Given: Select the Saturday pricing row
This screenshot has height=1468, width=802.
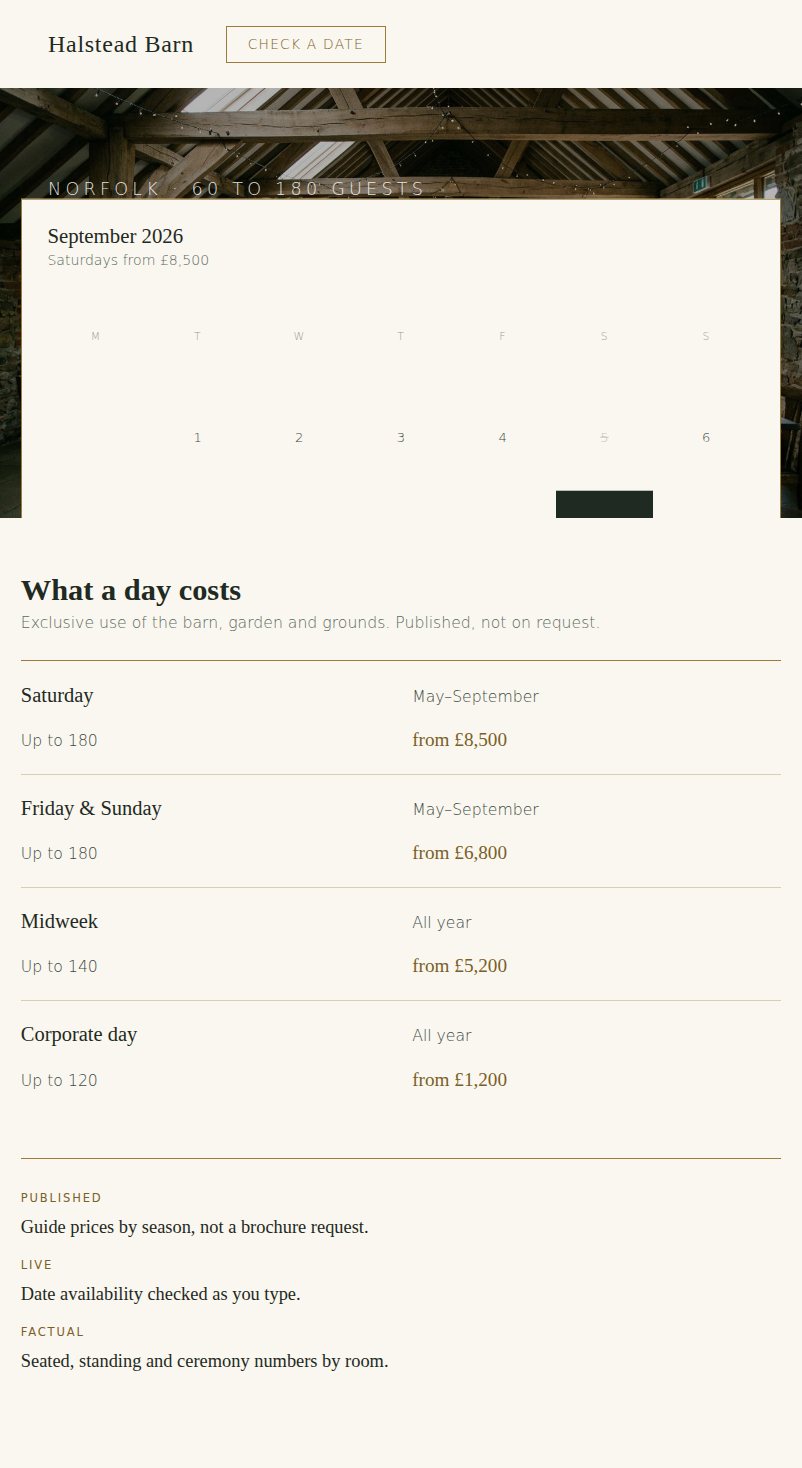Looking at the screenshot, I should point(401,718).
